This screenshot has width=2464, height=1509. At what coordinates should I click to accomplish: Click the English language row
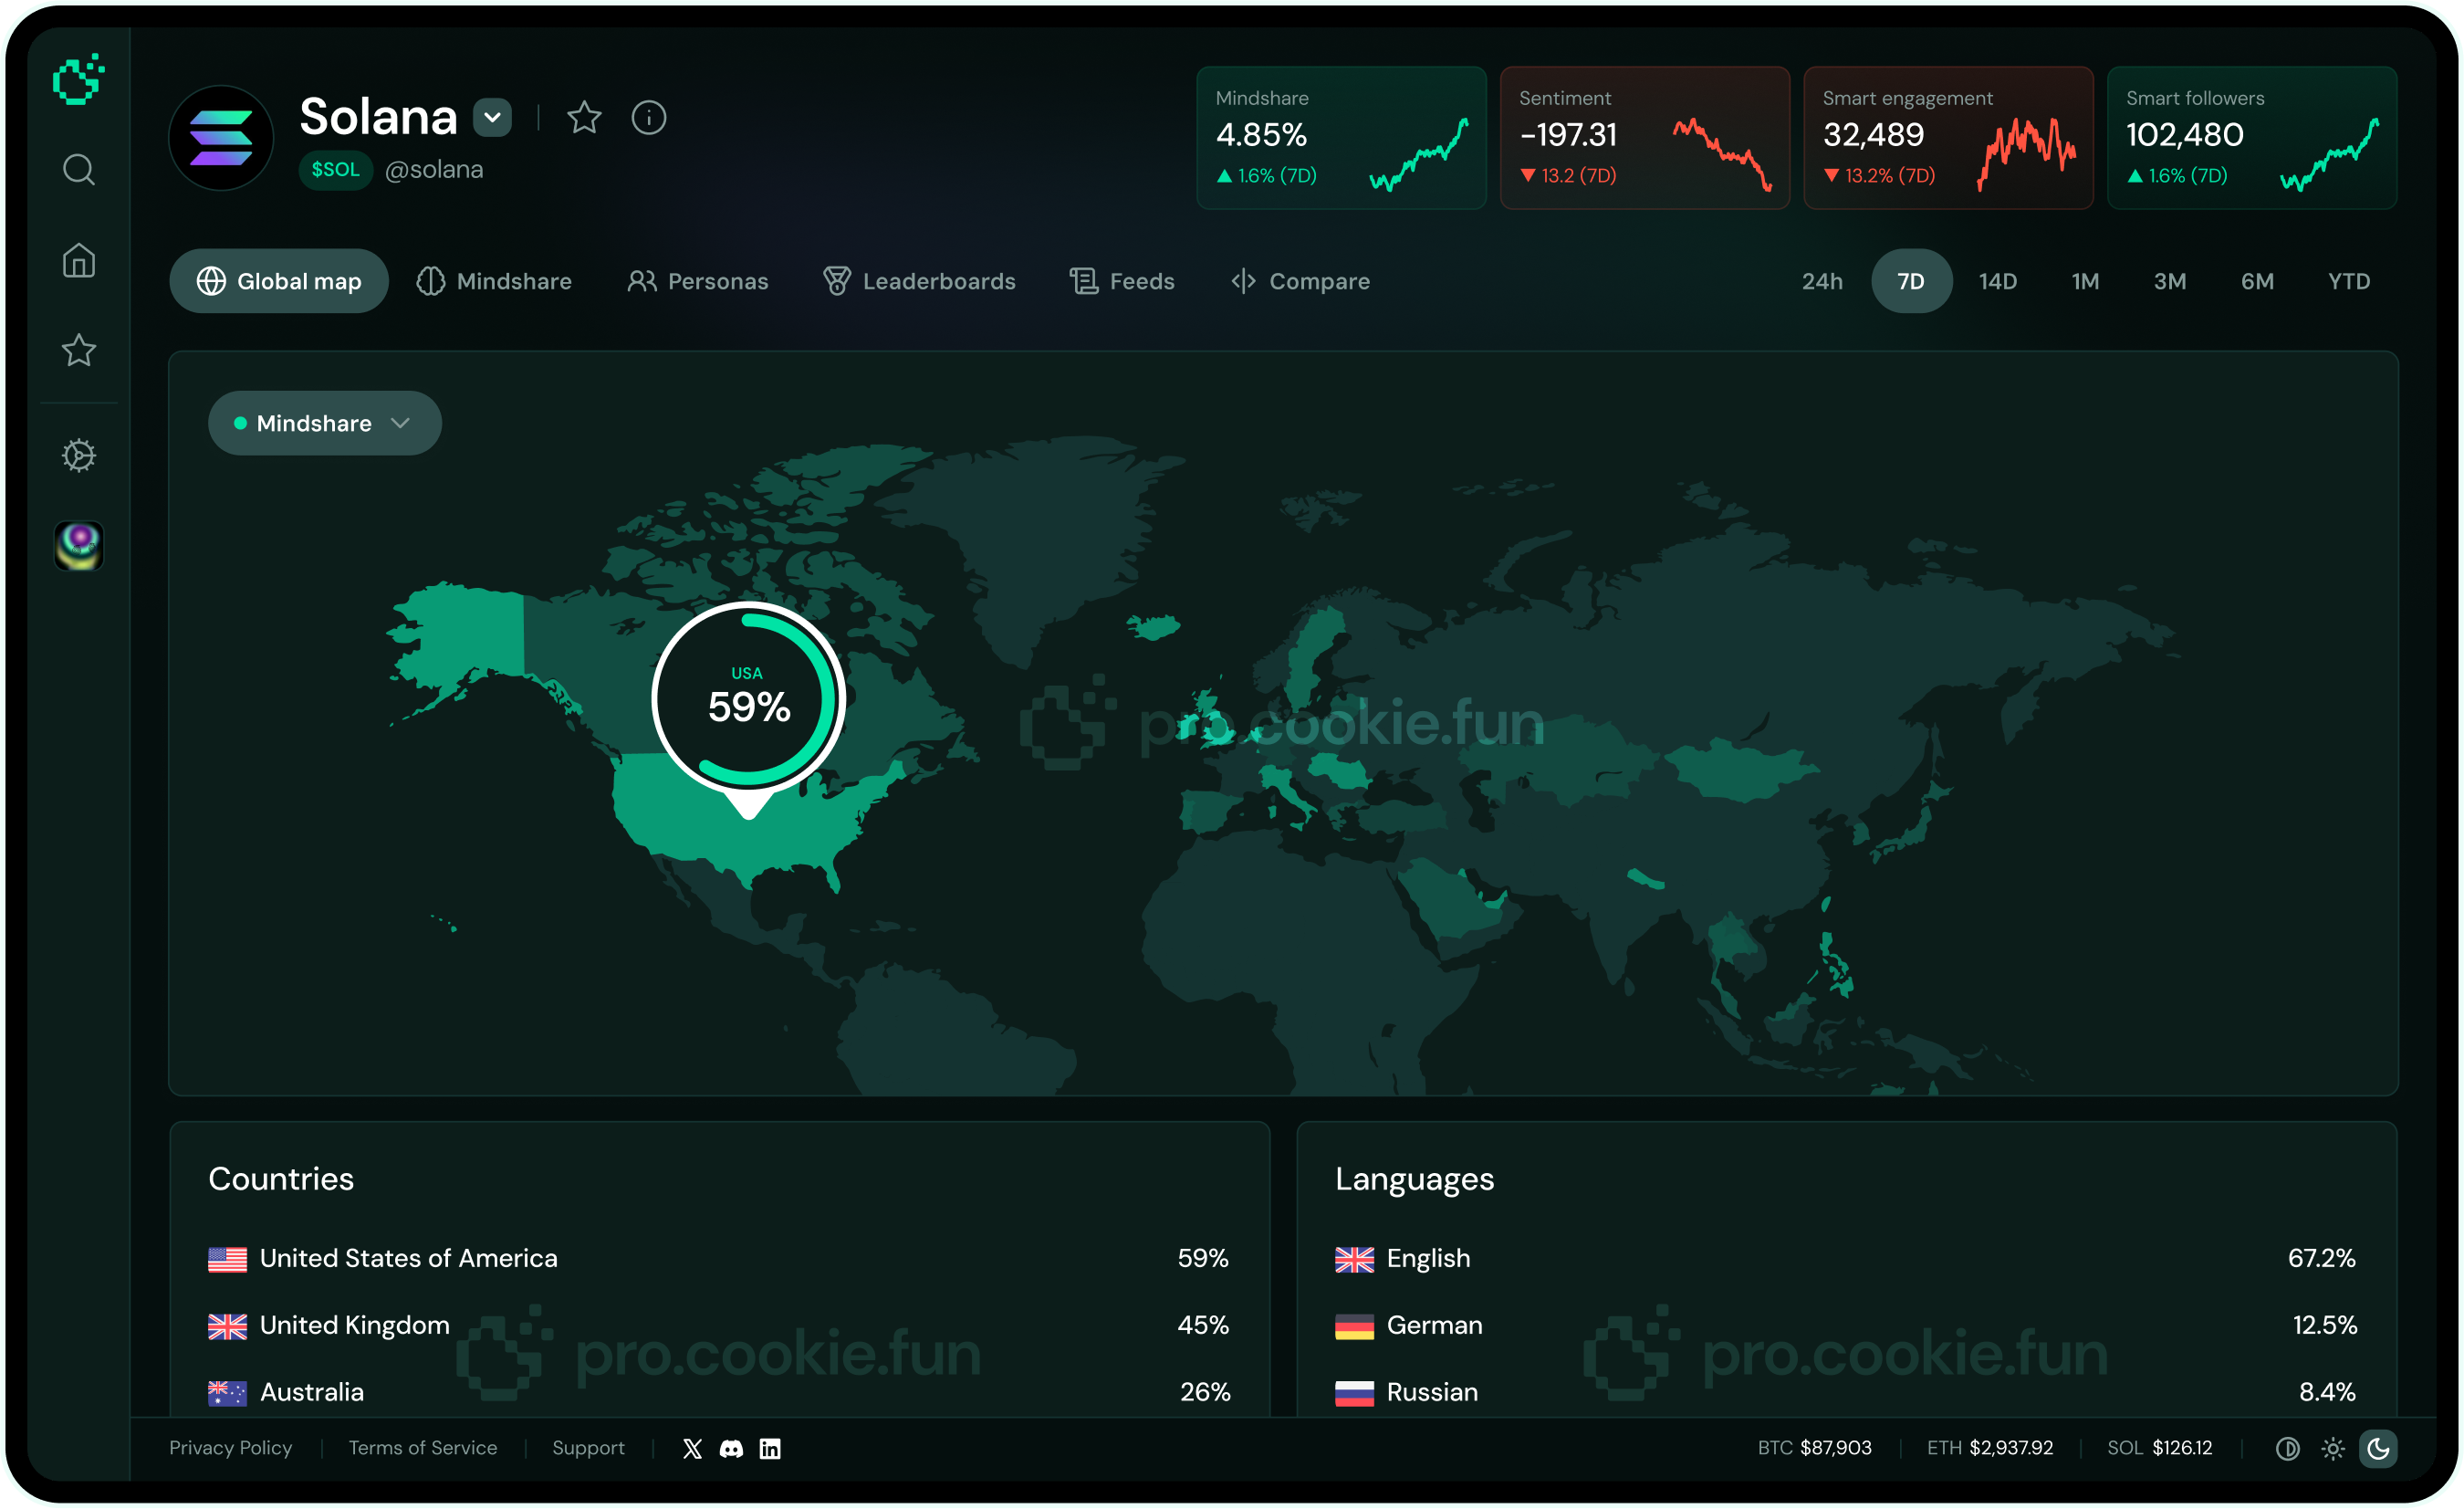1846,1258
